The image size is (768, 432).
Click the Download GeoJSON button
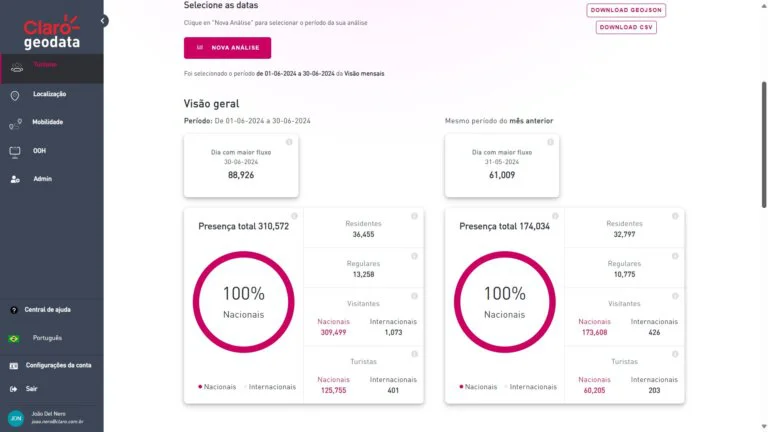click(626, 10)
